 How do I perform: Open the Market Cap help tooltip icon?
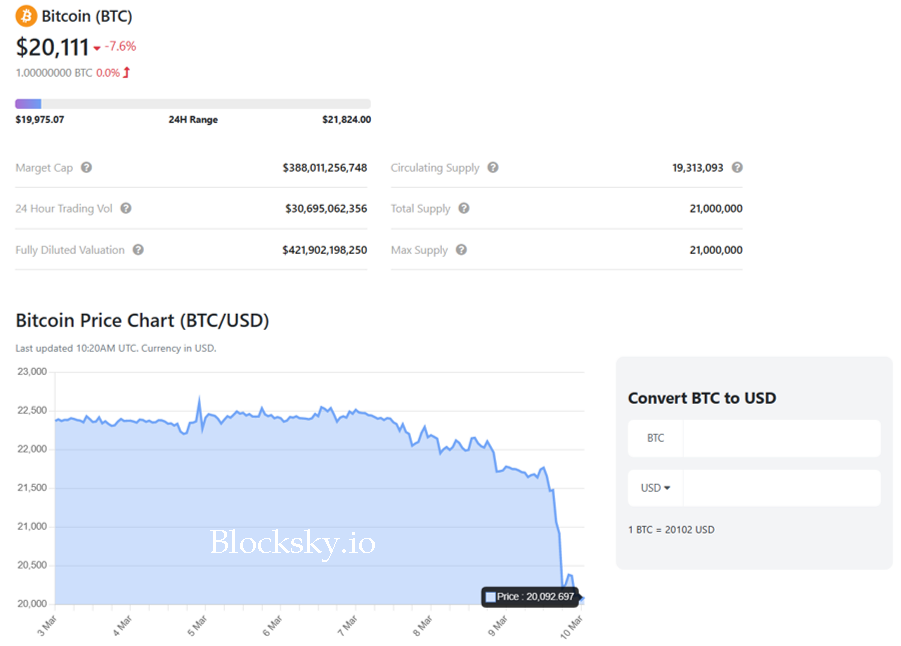click(86, 167)
